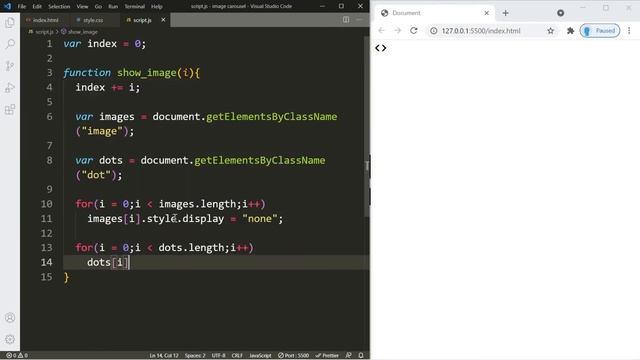Open the View menu
Viewport: 640px width, 360px height.
tap(82, 7)
